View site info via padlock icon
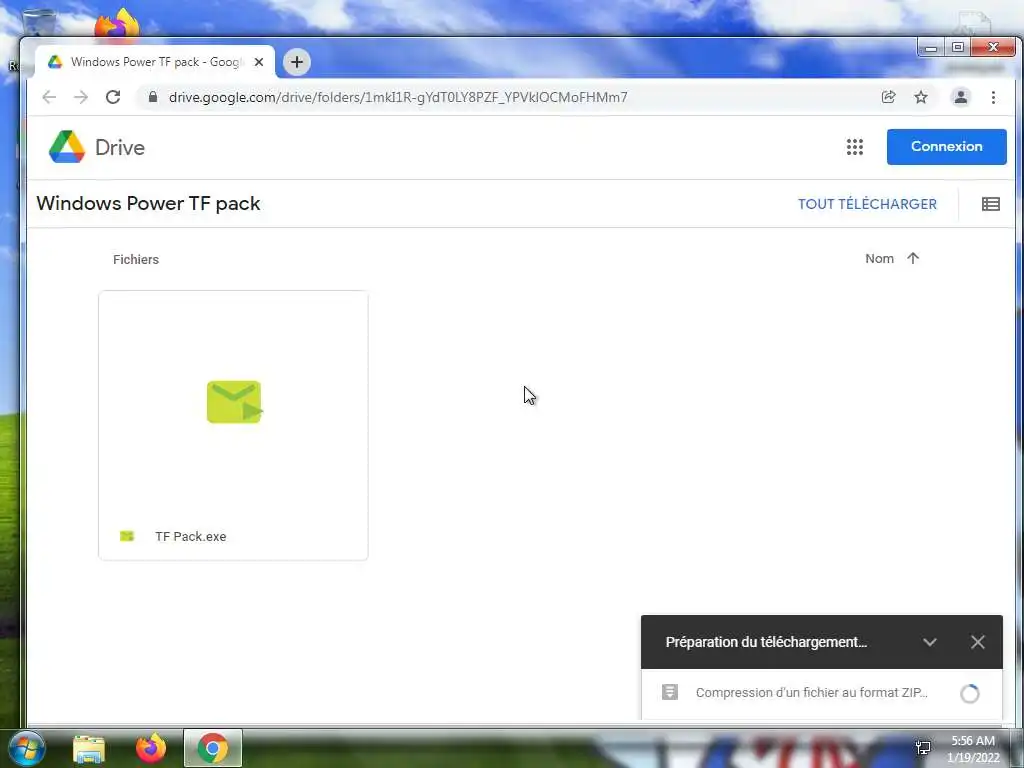1024x768 pixels. tap(153, 97)
